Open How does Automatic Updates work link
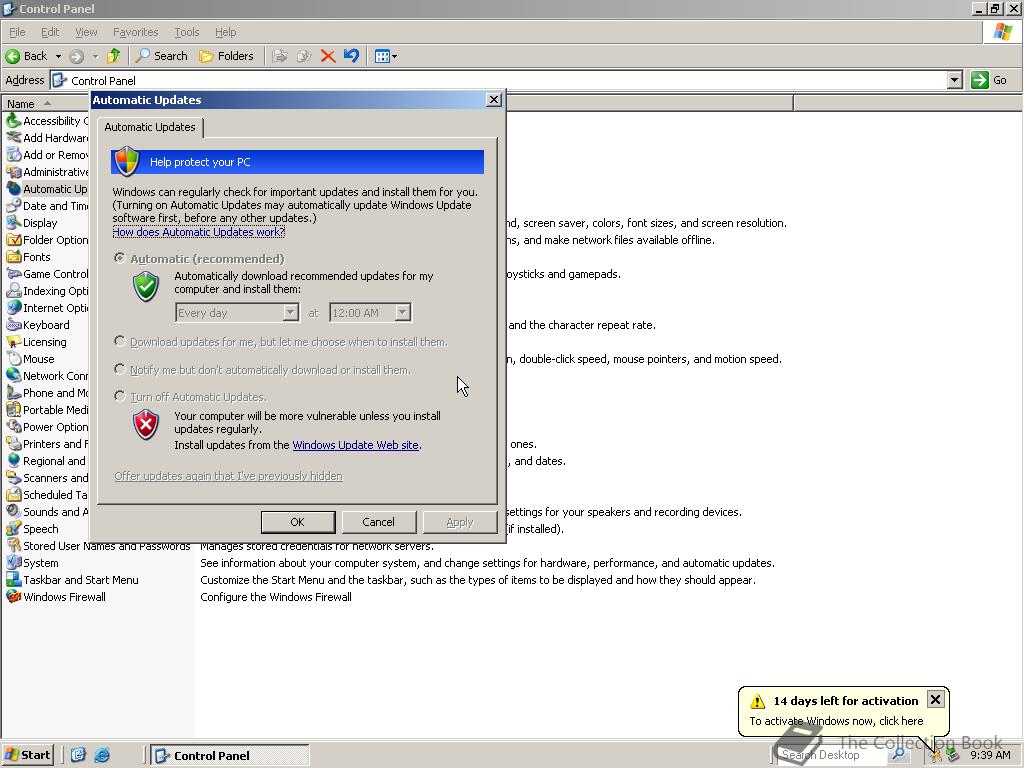The height and width of the screenshot is (768, 1024). pyautogui.click(x=199, y=232)
